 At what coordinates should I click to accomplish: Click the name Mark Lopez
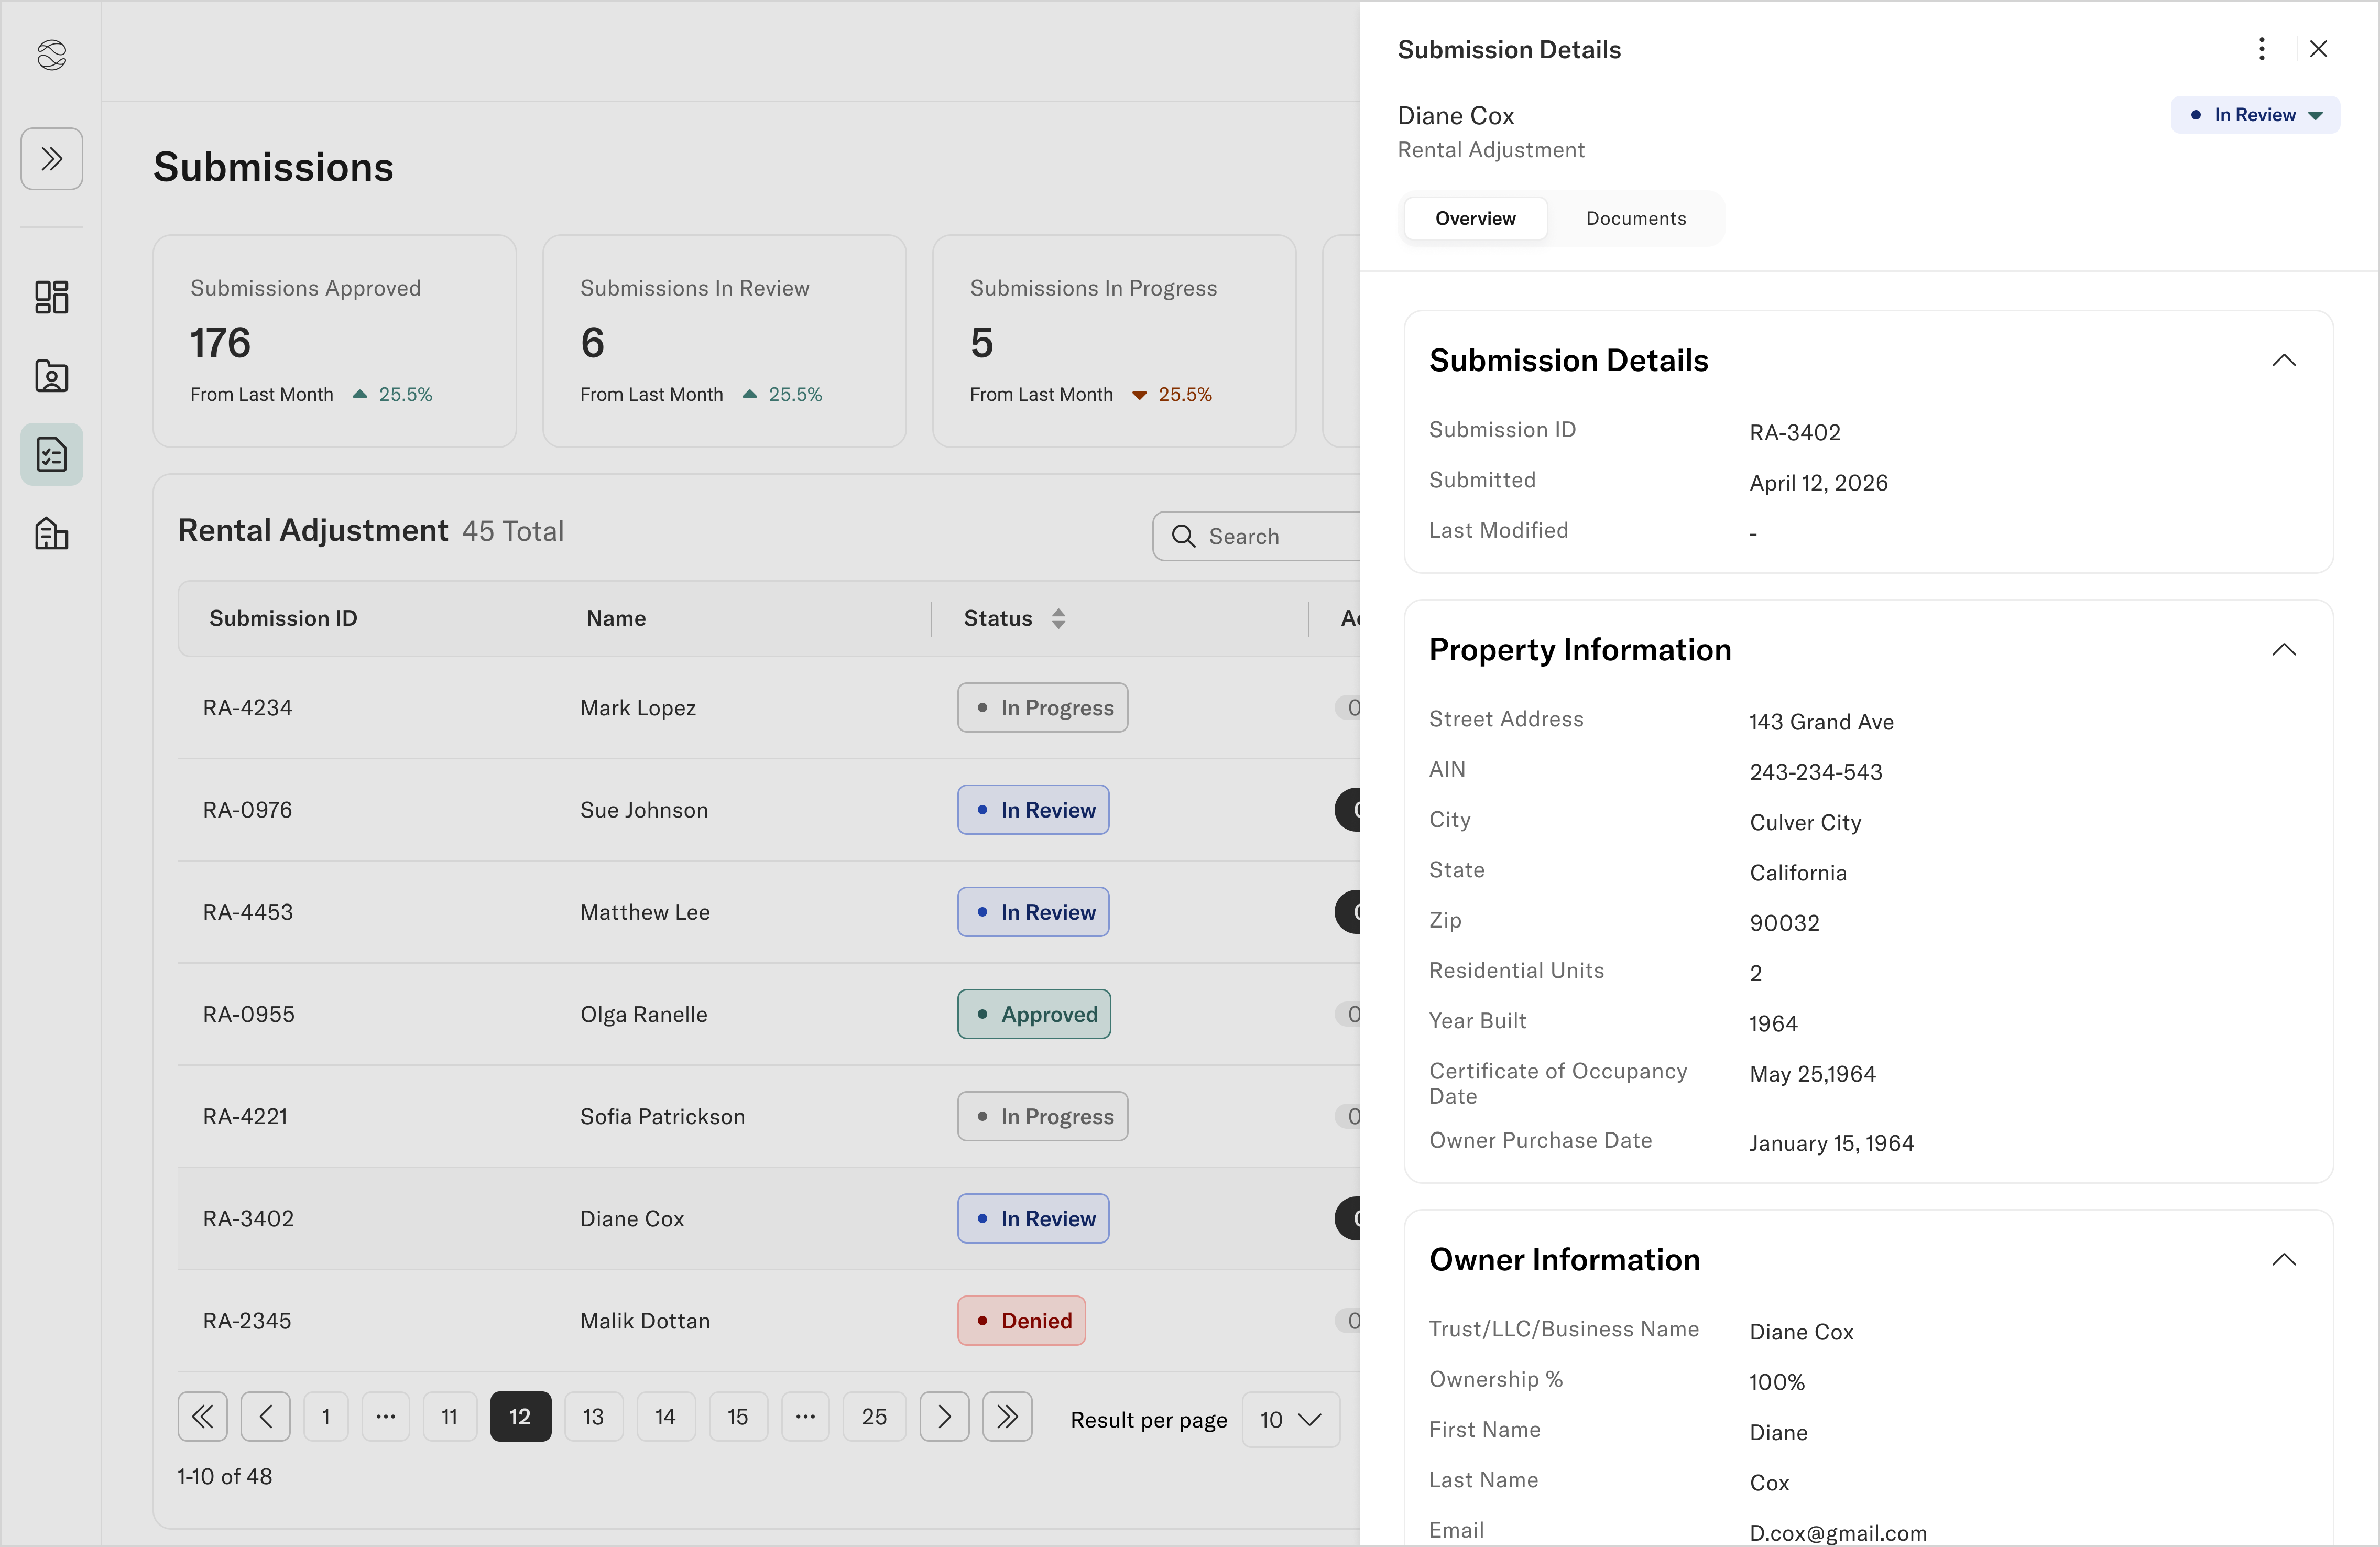pyautogui.click(x=638, y=708)
